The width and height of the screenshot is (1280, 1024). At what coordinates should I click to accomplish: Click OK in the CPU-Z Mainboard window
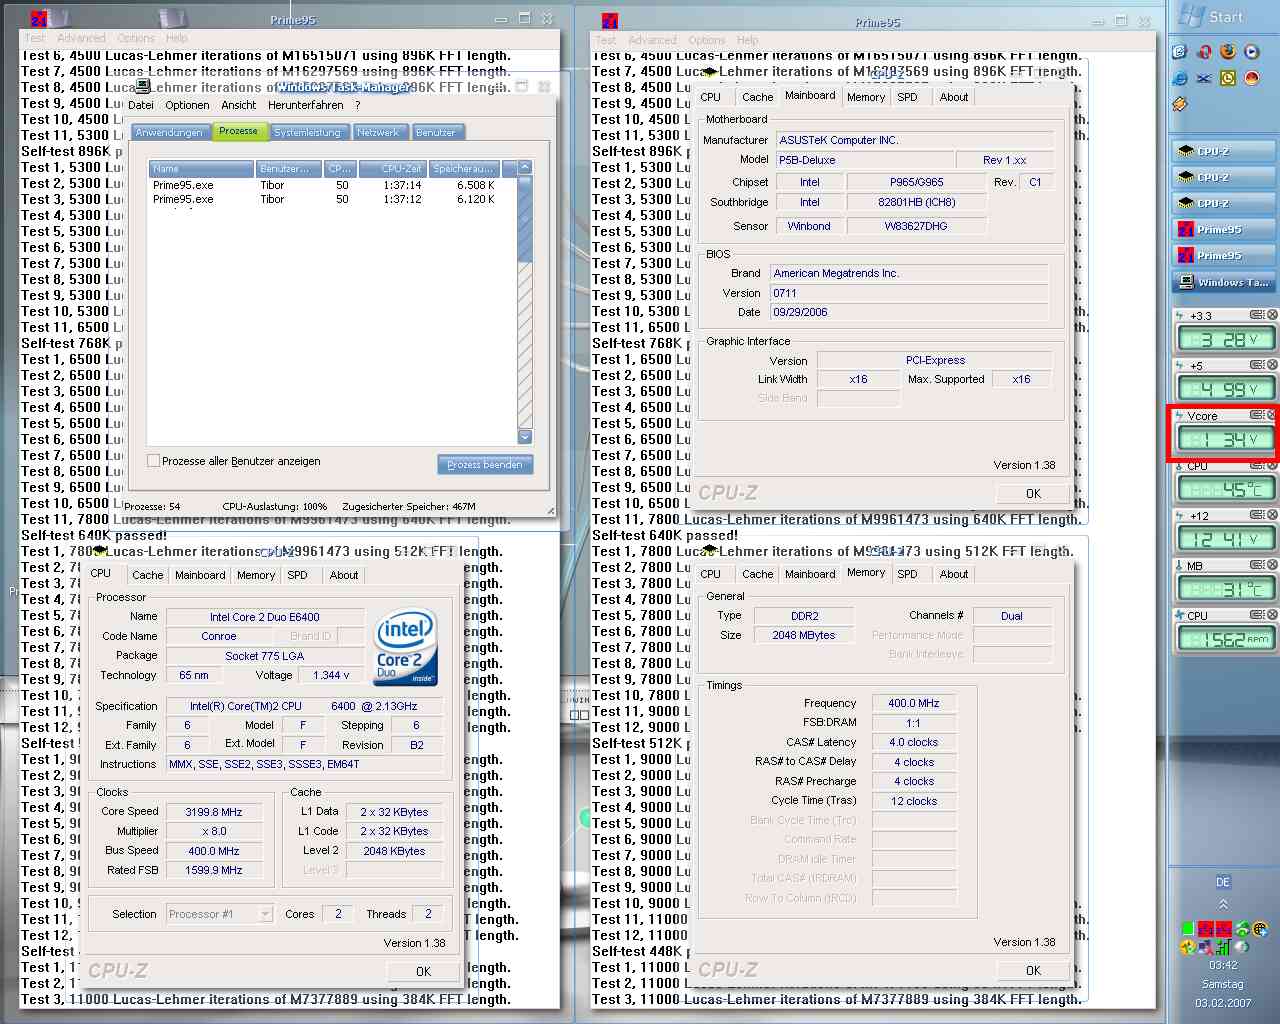[x=1033, y=493]
